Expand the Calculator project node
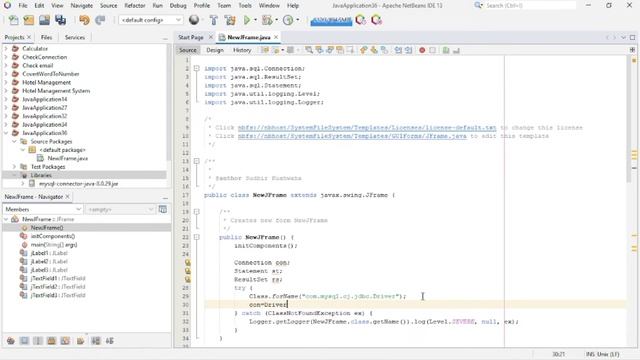Viewport: 640px width, 360px height. pos(6,49)
